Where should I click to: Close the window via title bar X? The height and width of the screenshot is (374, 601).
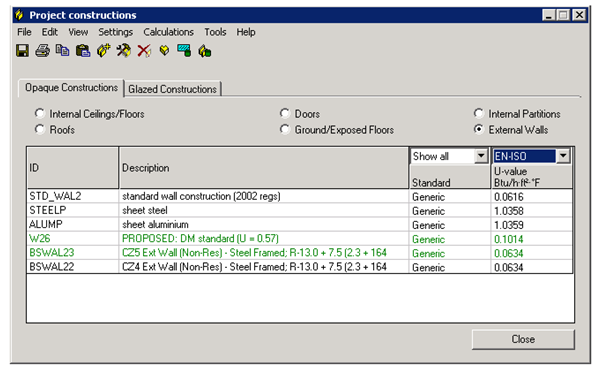coord(580,15)
